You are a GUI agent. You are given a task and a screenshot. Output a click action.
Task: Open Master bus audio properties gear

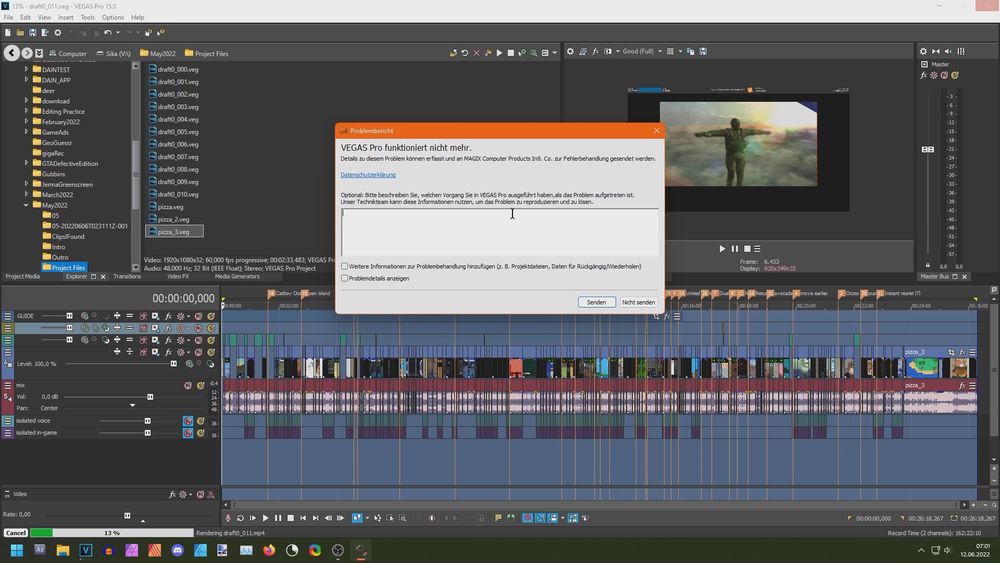tap(923, 52)
